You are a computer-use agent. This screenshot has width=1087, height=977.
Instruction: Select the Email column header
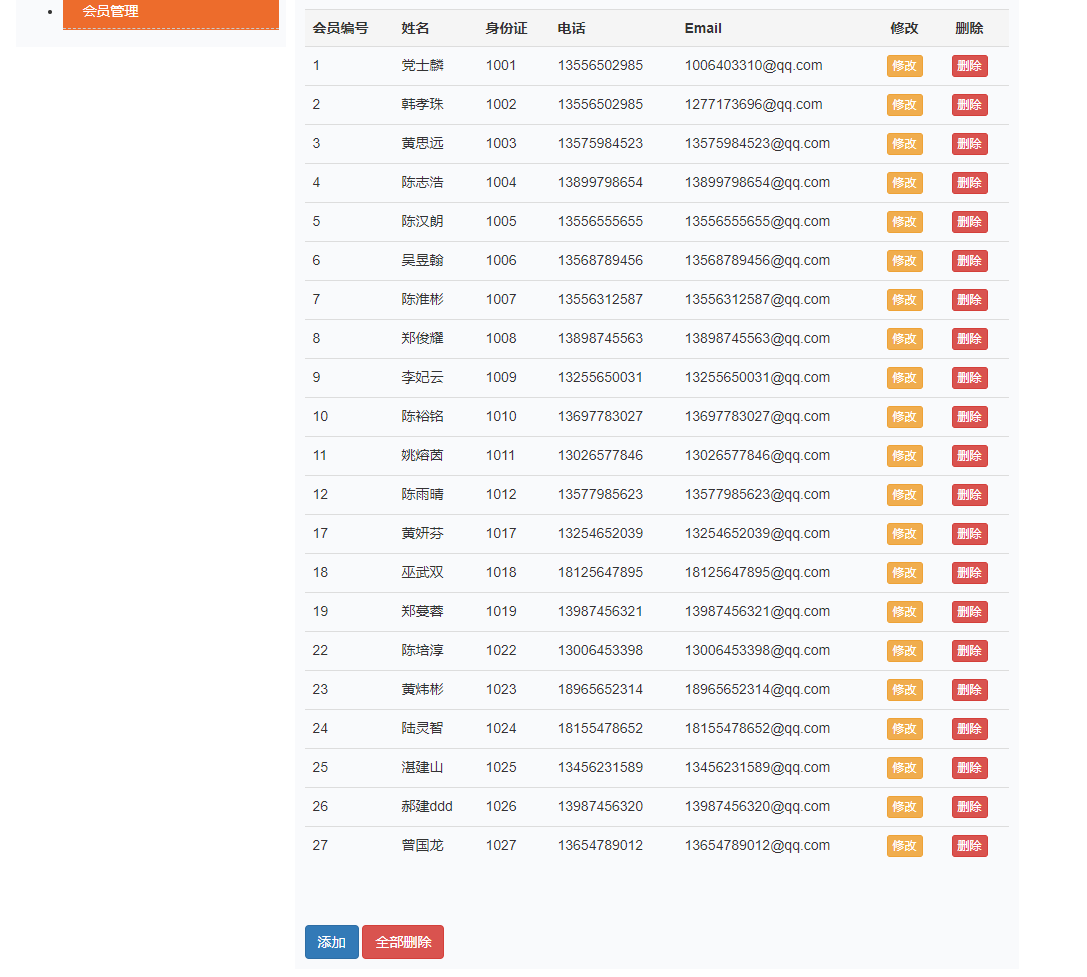pyautogui.click(x=703, y=28)
